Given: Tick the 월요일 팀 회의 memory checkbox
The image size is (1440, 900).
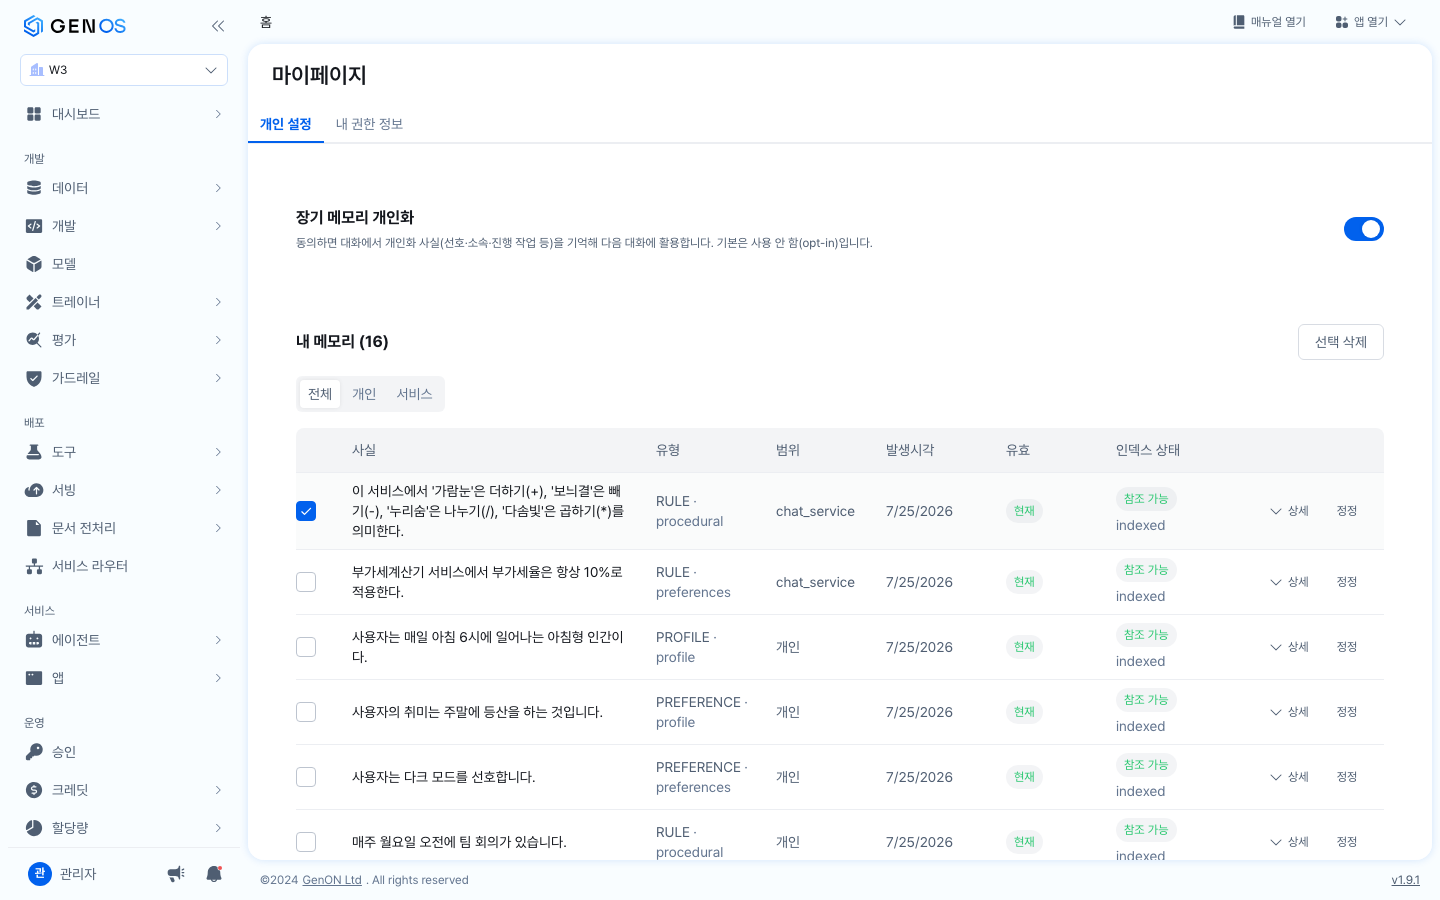Looking at the screenshot, I should (306, 842).
